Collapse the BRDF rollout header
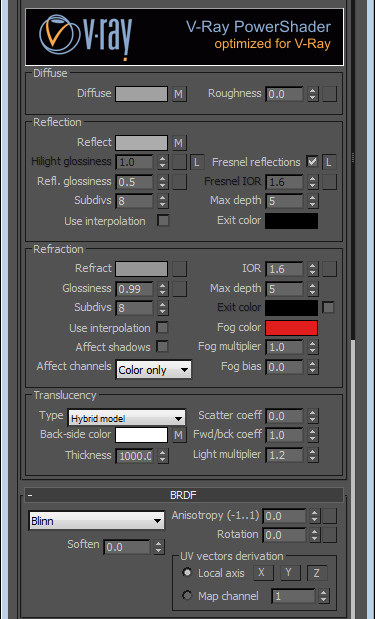Viewport: 375px width, 619px height. (x=184, y=495)
